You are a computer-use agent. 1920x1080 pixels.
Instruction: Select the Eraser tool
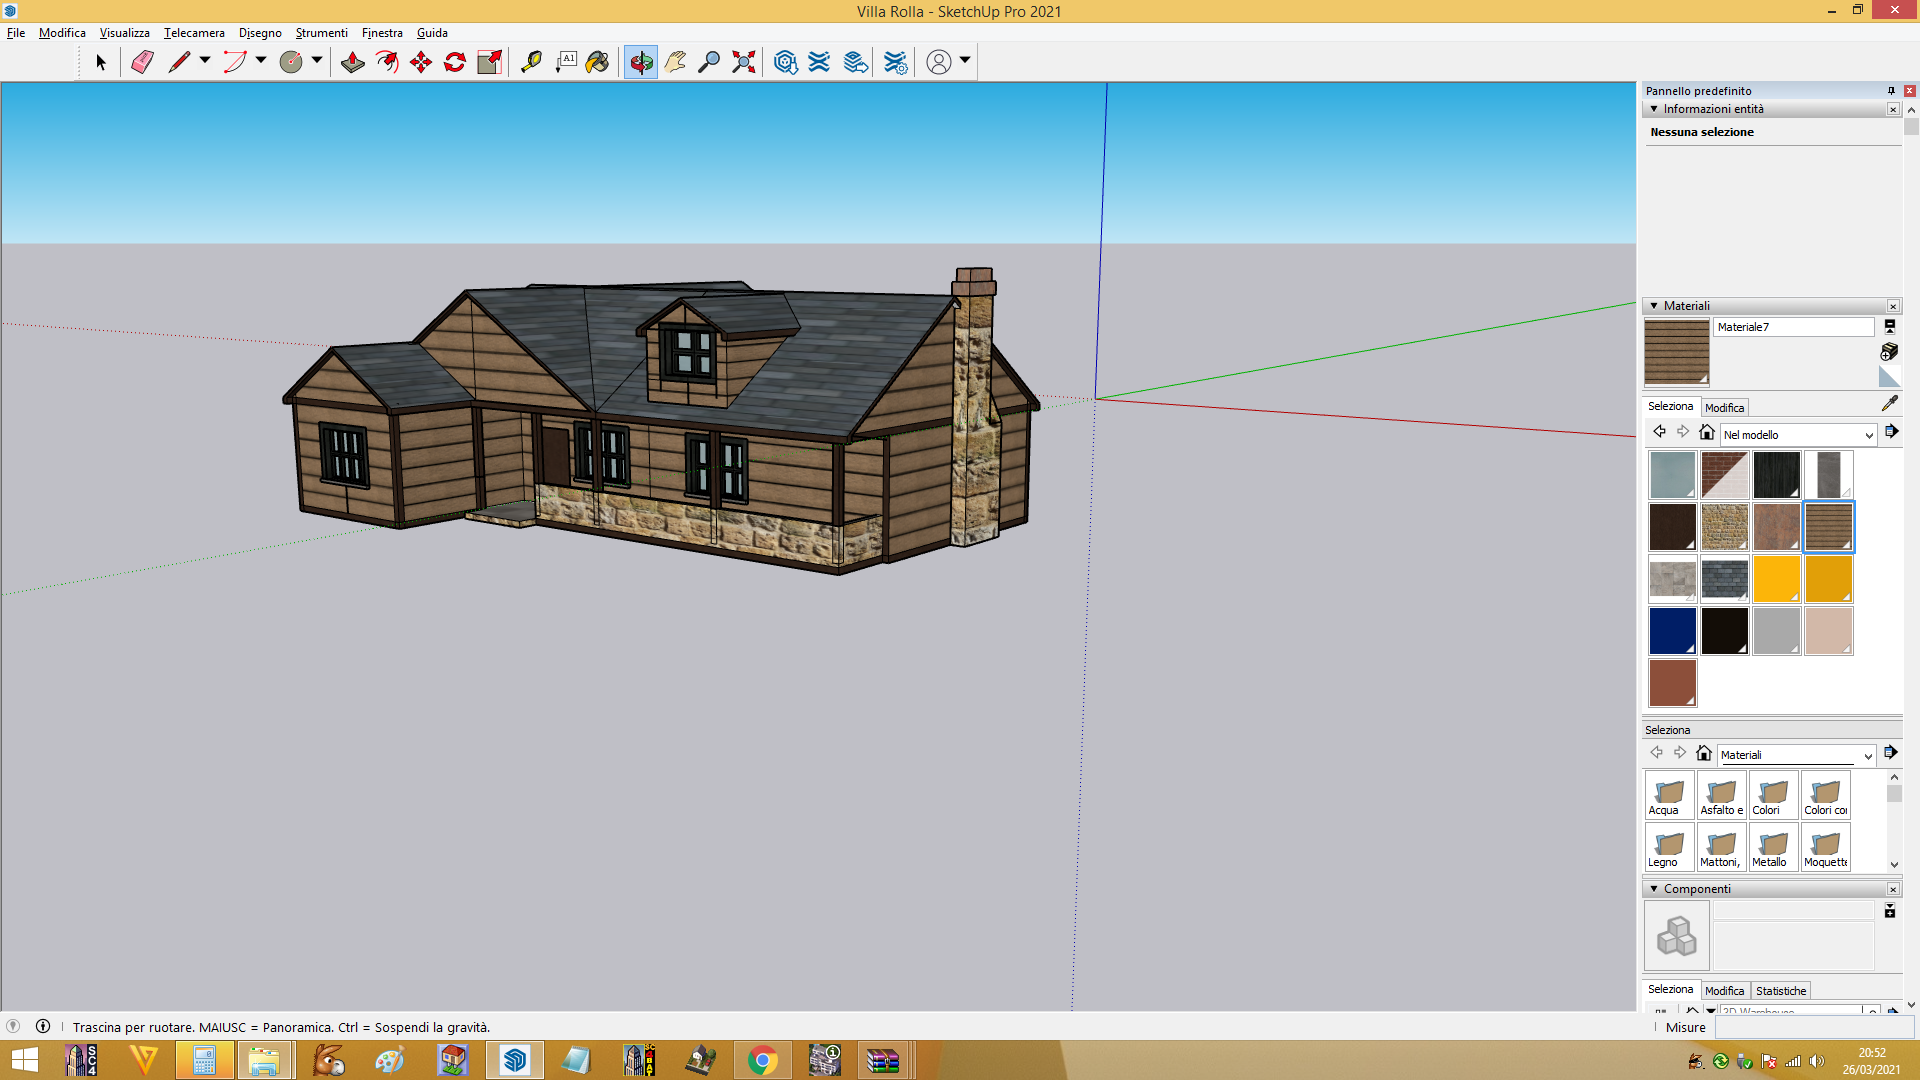[x=142, y=62]
